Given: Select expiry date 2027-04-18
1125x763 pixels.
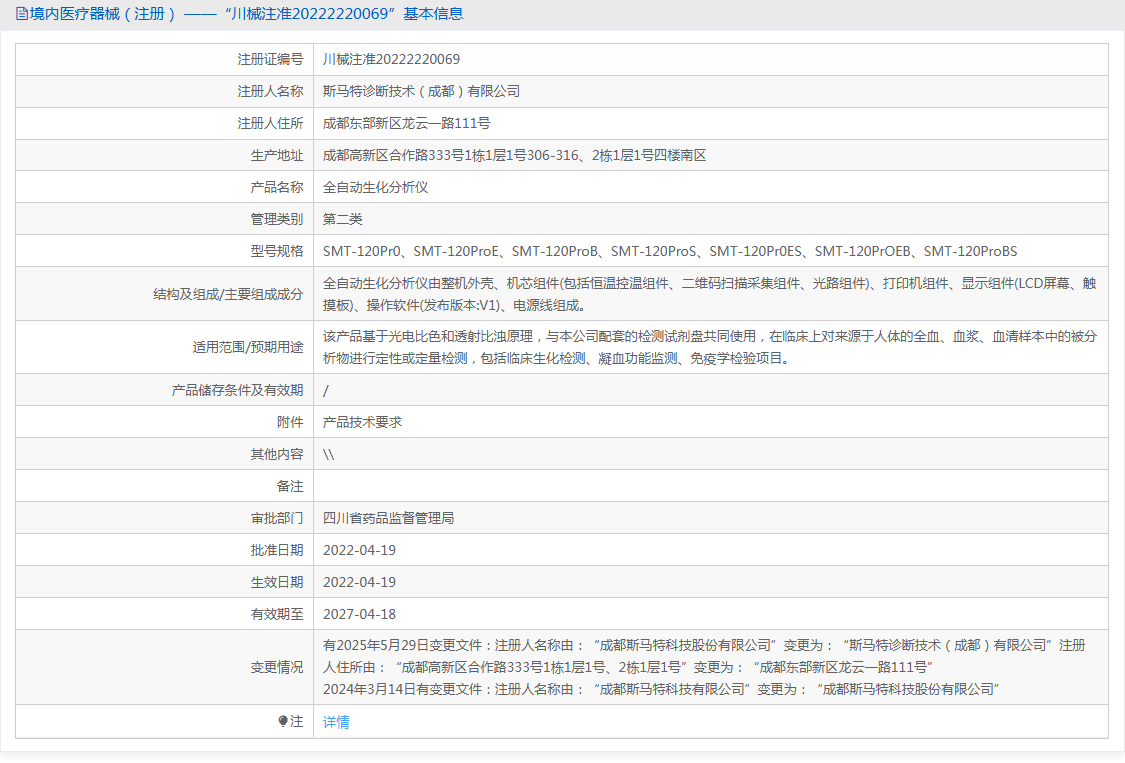Looking at the screenshot, I should click(359, 614).
